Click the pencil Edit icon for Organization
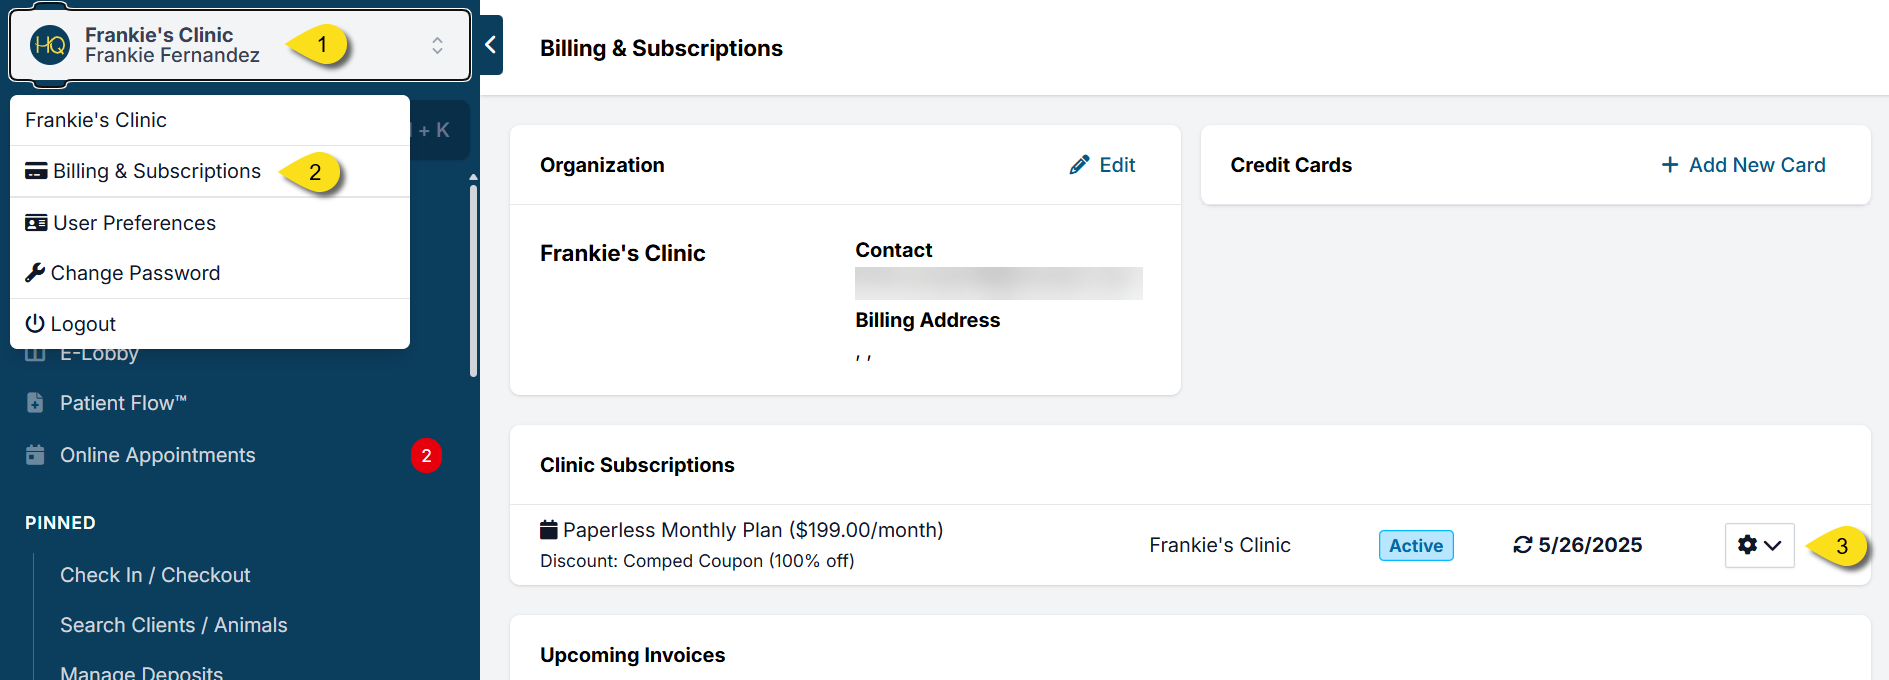This screenshot has width=1889, height=680. coord(1079,165)
